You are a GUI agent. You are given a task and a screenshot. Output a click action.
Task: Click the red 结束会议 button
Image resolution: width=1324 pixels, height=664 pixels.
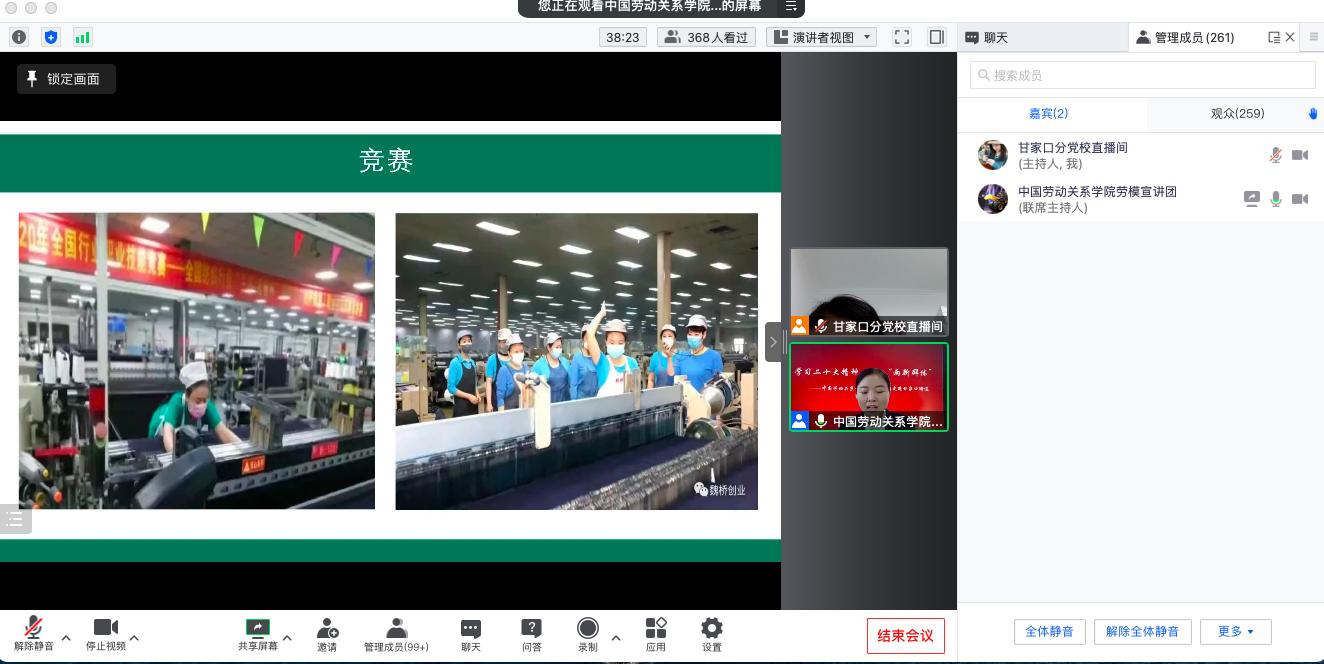905,636
